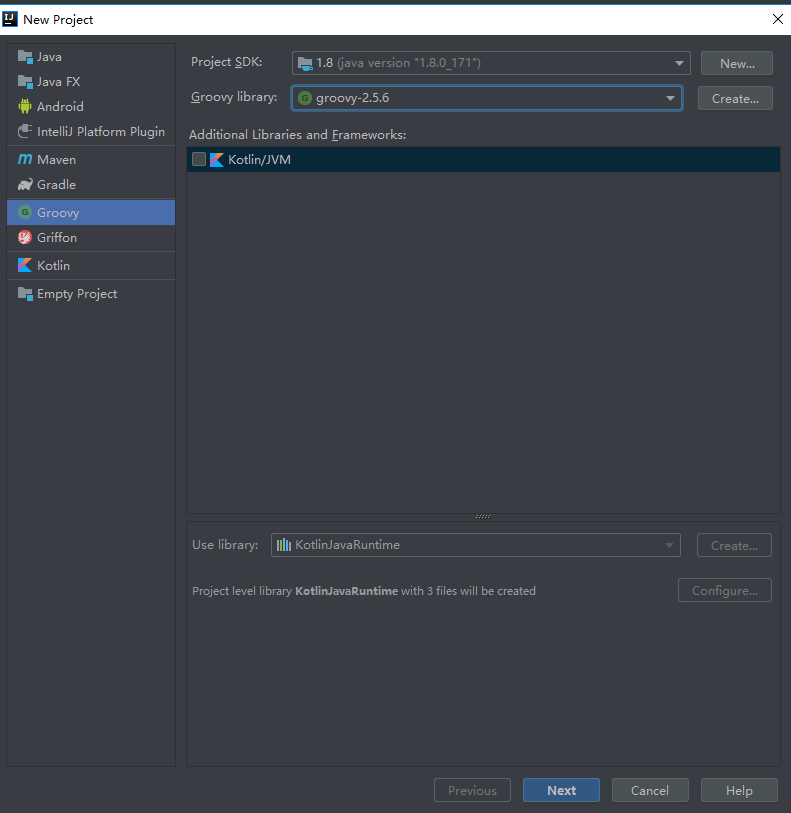The image size is (791, 813).
Task: Click the Previous button
Action: [x=472, y=790]
